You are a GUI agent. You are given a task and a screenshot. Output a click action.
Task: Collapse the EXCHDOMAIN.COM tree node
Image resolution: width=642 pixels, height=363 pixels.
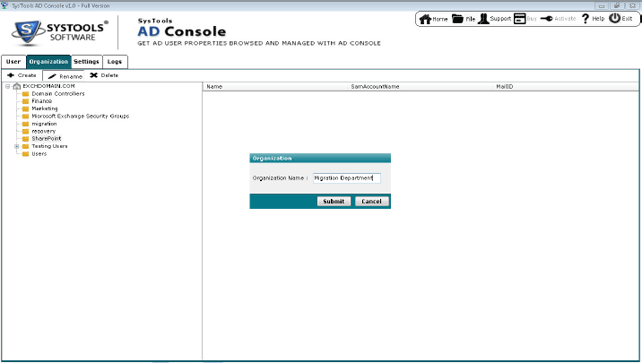pos(8,86)
